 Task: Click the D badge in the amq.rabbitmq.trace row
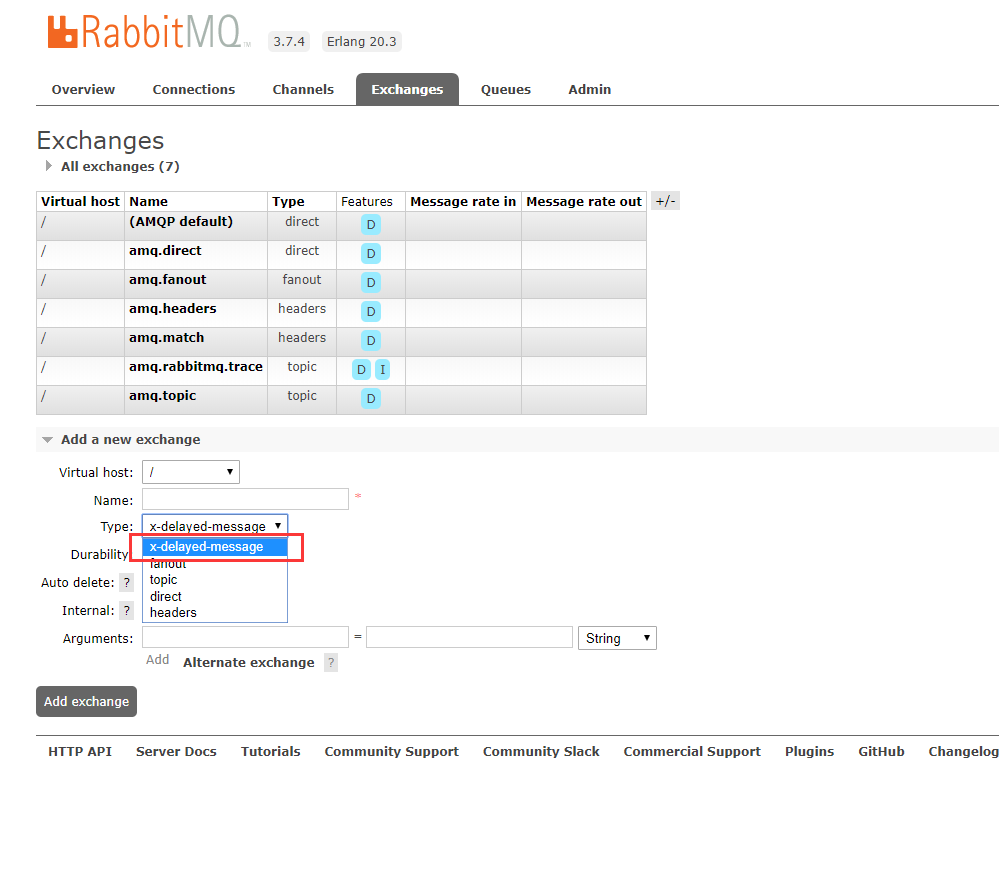[361, 370]
